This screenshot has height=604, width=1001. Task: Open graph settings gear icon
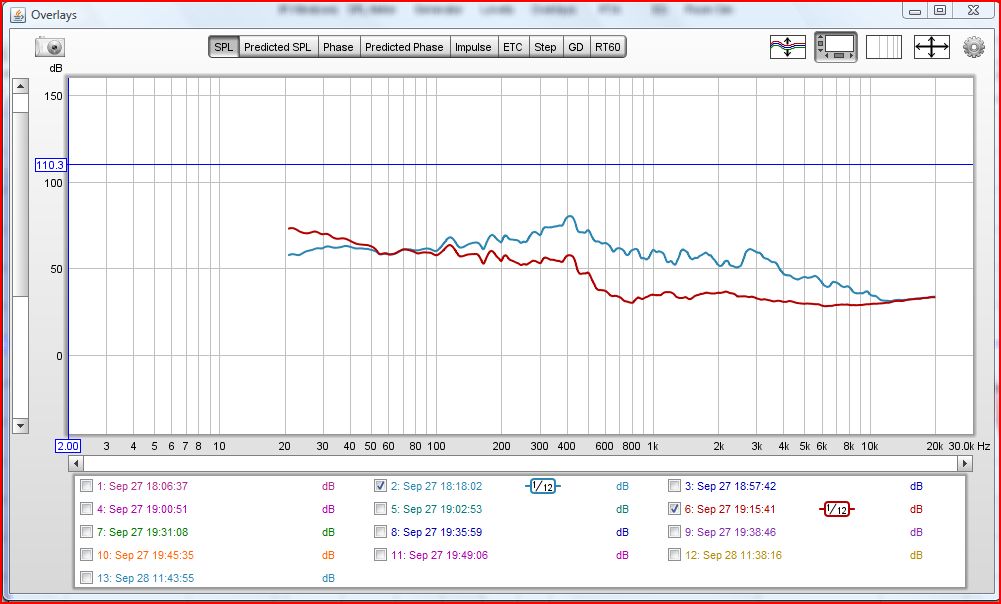974,47
